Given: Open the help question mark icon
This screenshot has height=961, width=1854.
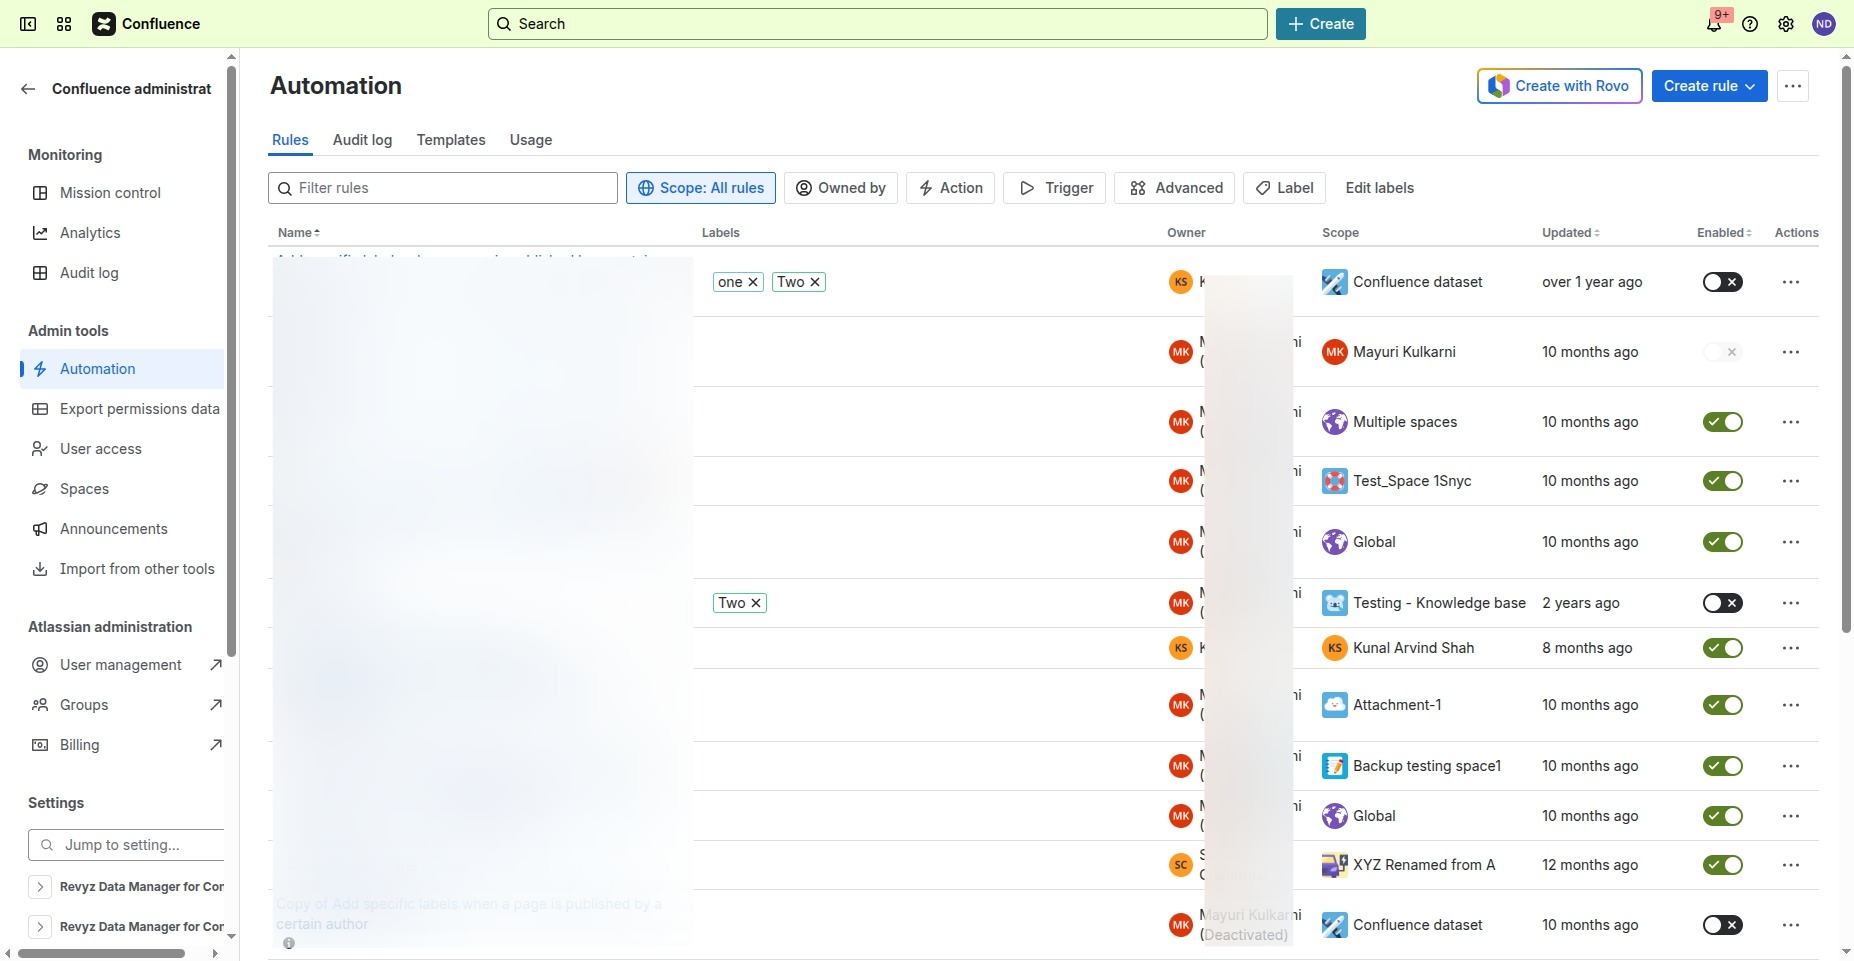Looking at the screenshot, I should (1750, 24).
